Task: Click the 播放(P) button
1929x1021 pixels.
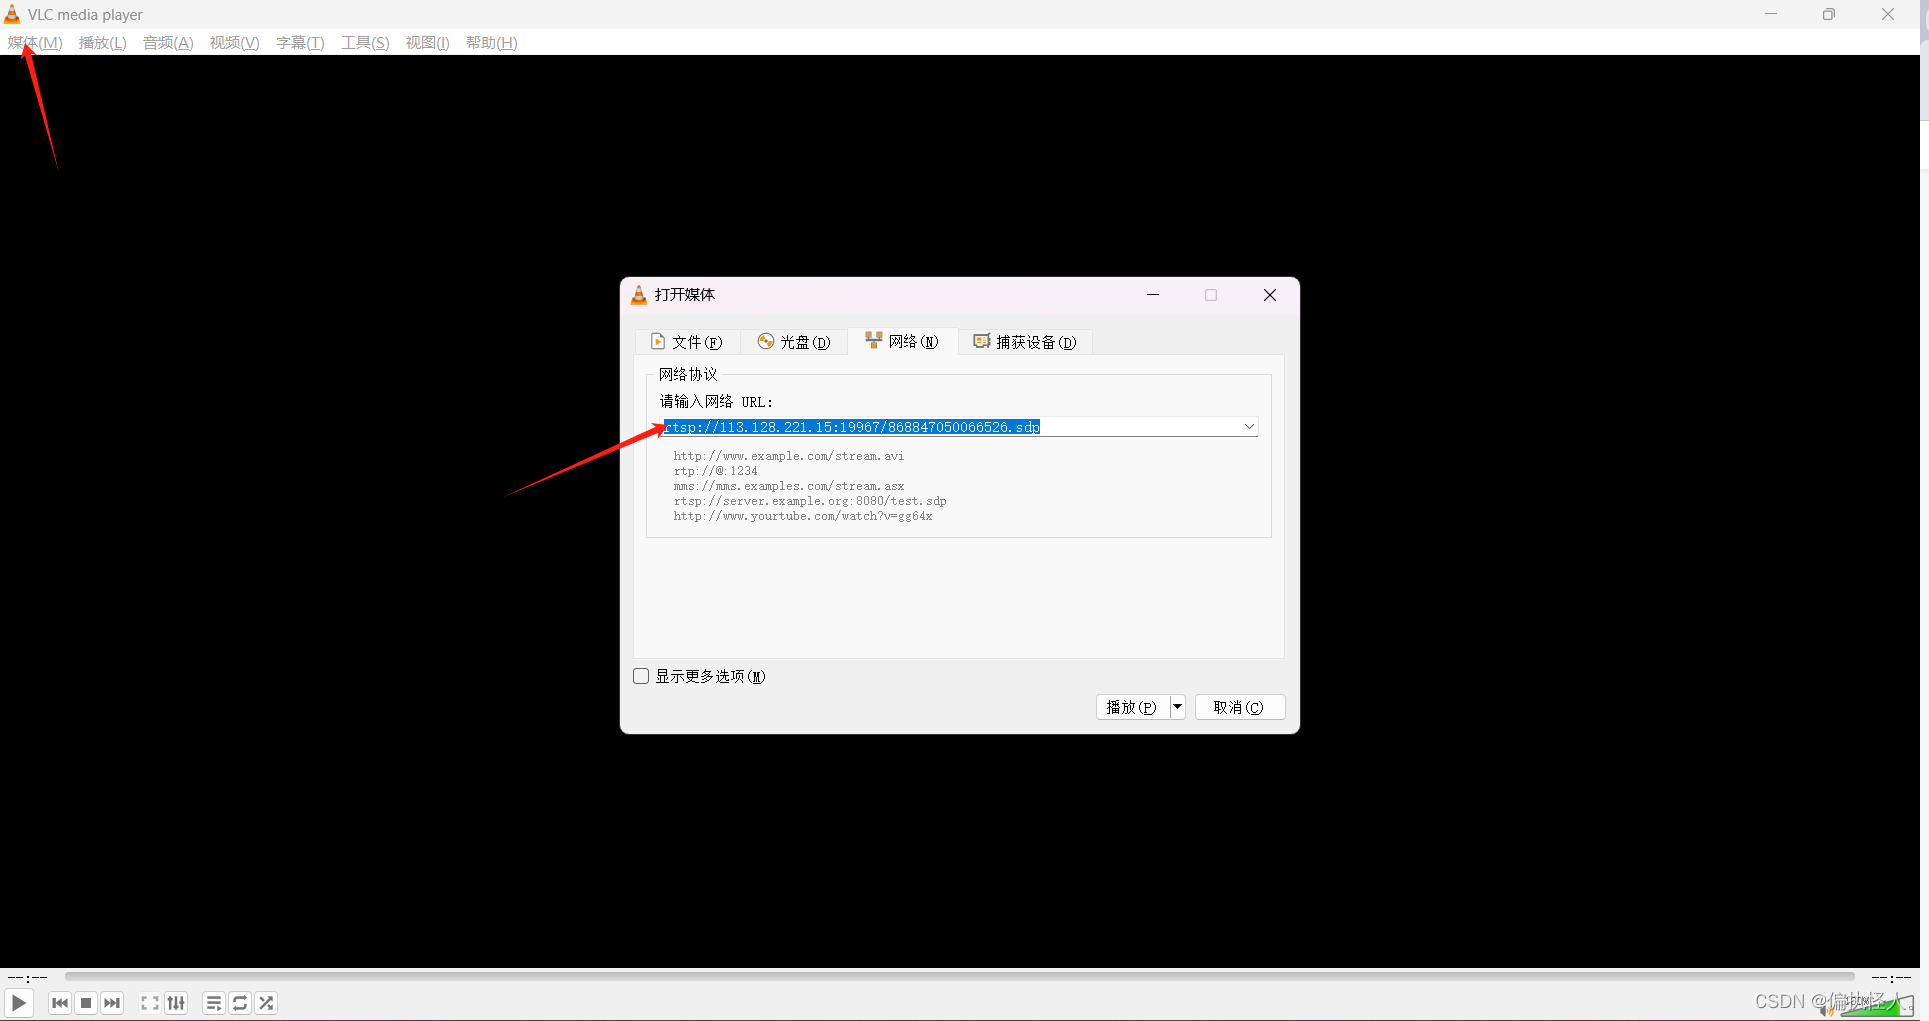Action: click(1131, 707)
